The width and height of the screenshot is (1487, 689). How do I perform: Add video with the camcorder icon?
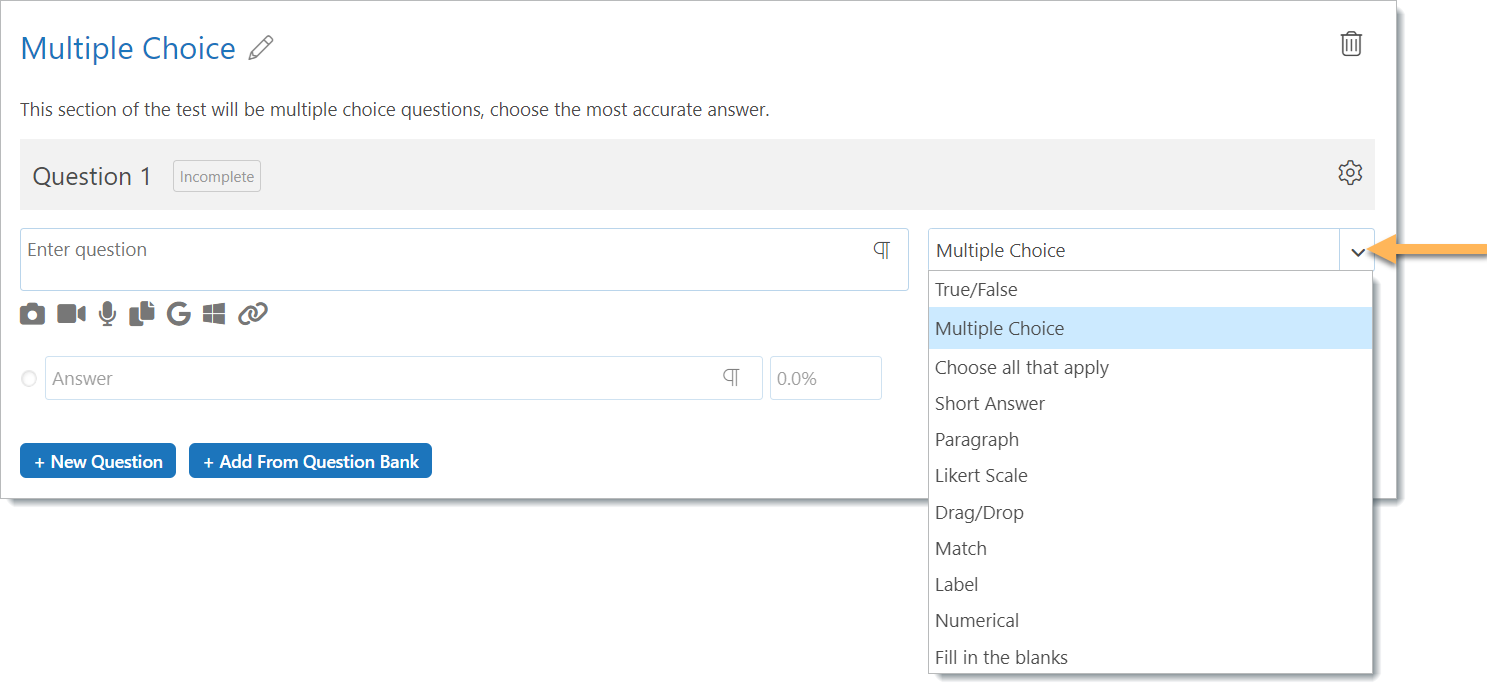click(71, 314)
